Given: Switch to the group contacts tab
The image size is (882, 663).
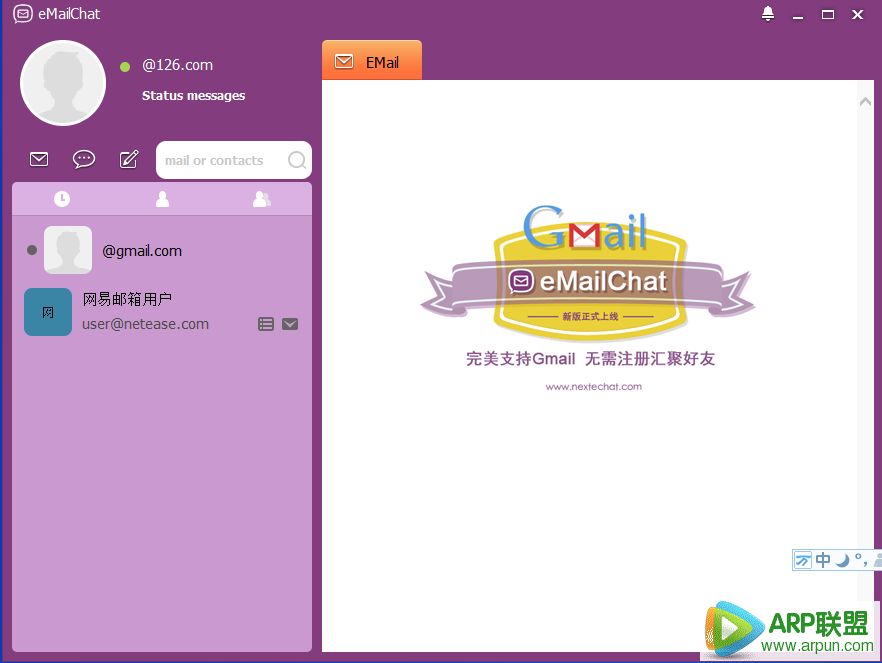Looking at the screenshot, I should coord(262,199).
